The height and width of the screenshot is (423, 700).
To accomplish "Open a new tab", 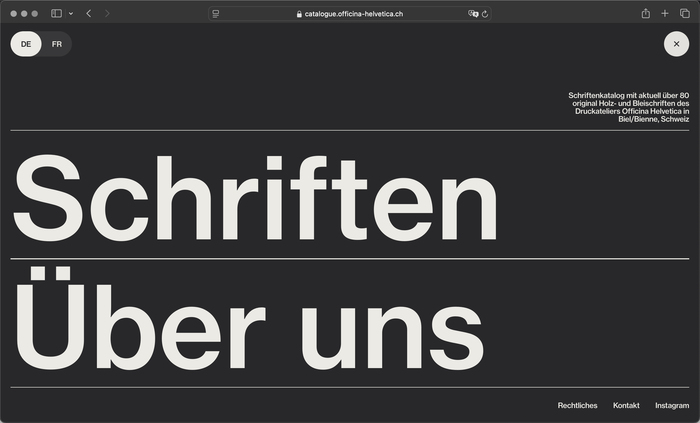I will 665,14.
